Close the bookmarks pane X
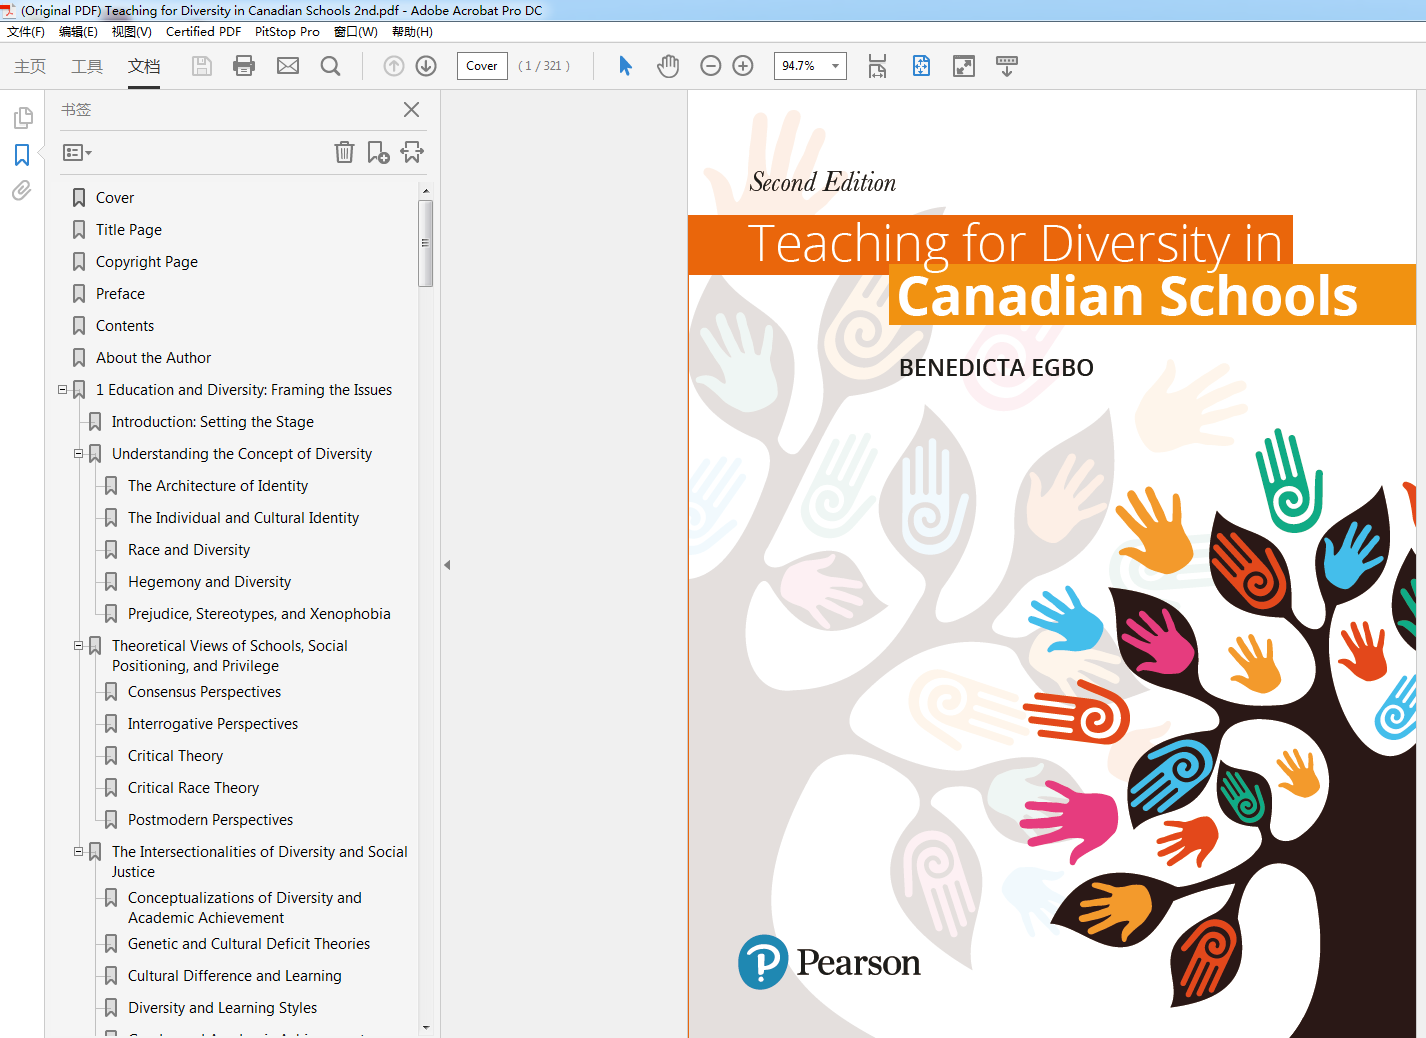 [411, 110]
